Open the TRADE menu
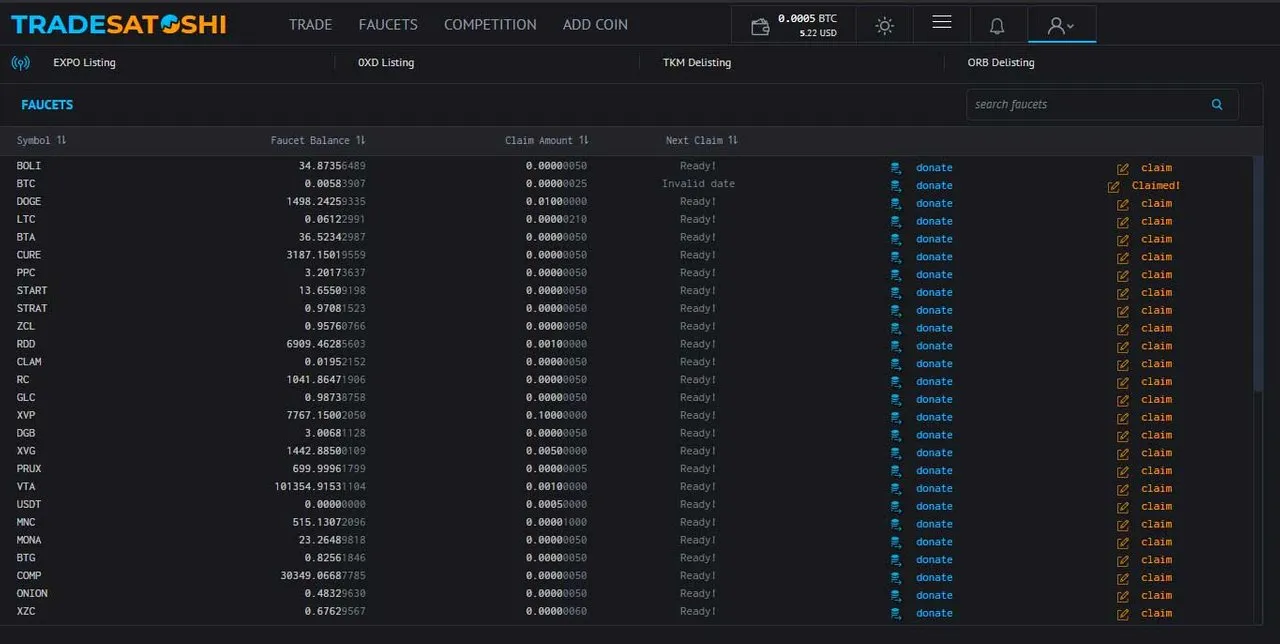 click(x=310, y=25)
